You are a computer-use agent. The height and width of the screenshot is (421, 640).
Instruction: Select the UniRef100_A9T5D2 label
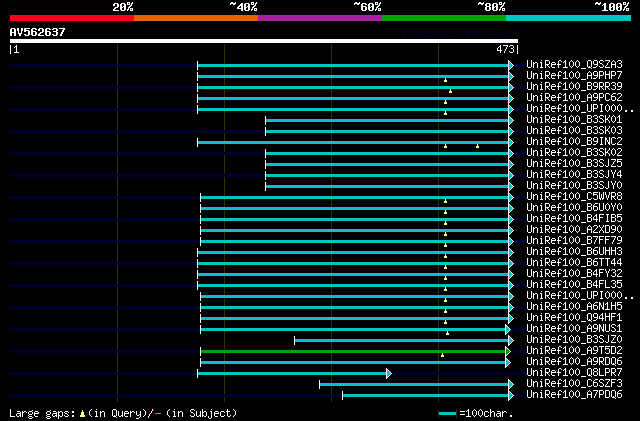574,351
